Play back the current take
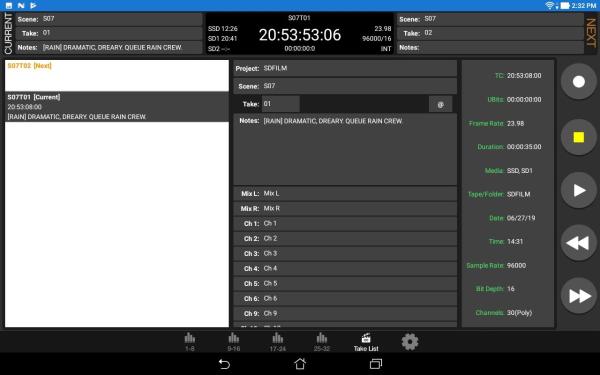 579,190
